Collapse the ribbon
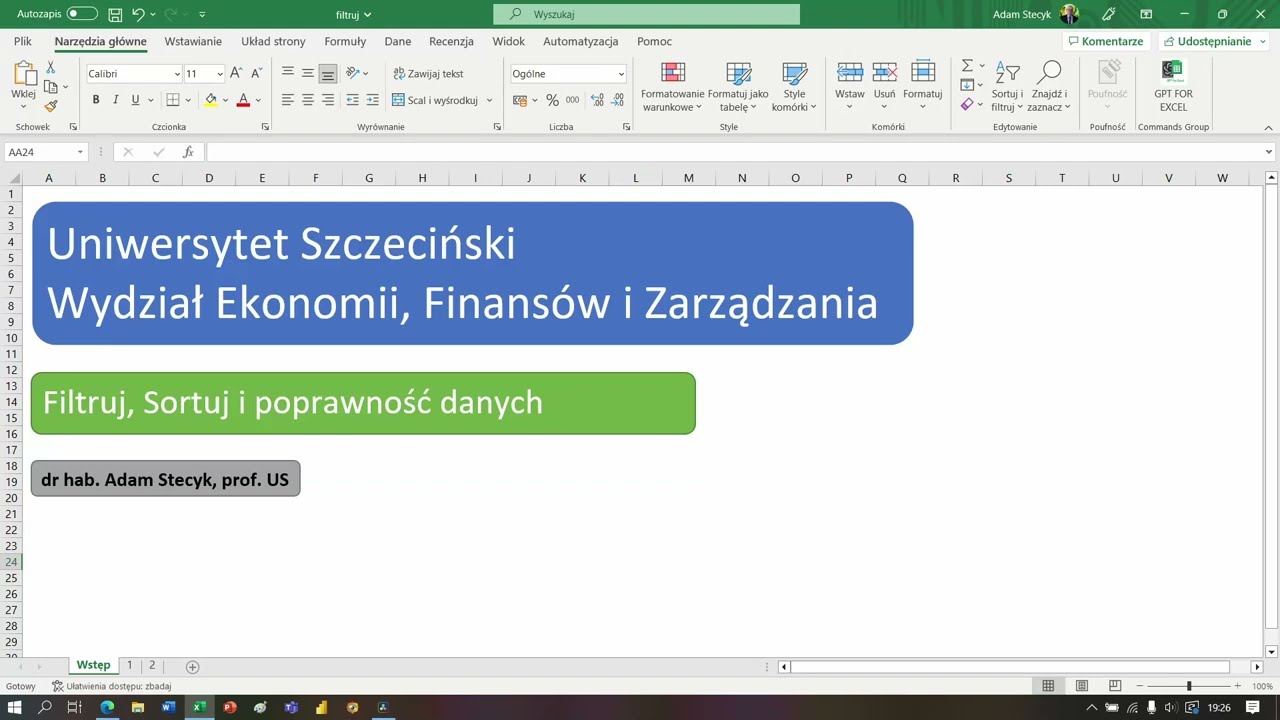This screenshot has width=1280, height=720. coord(1269,127)
